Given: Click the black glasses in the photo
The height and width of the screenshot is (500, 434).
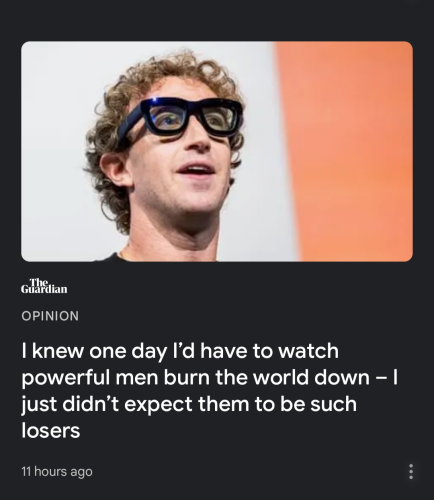Looking at the screenshot, I should click(182, 117).
